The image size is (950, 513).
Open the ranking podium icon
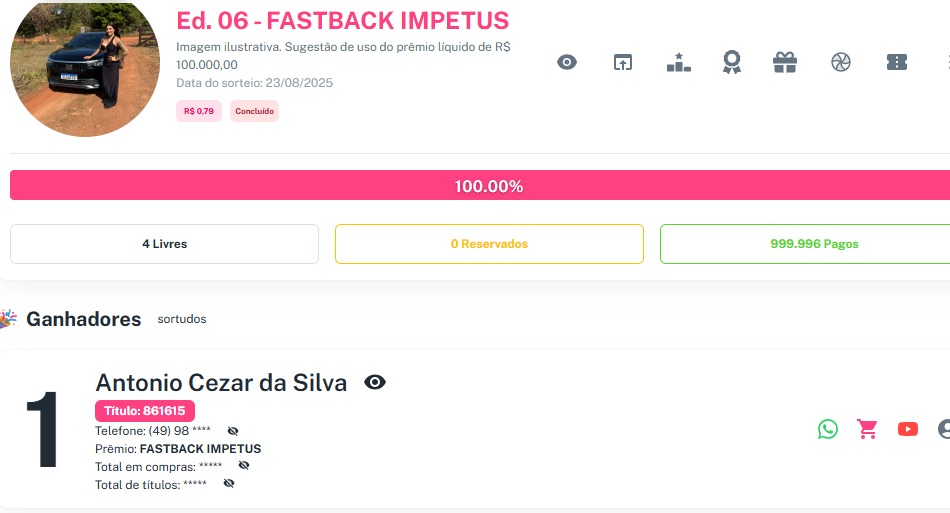[x=679, y=63]
